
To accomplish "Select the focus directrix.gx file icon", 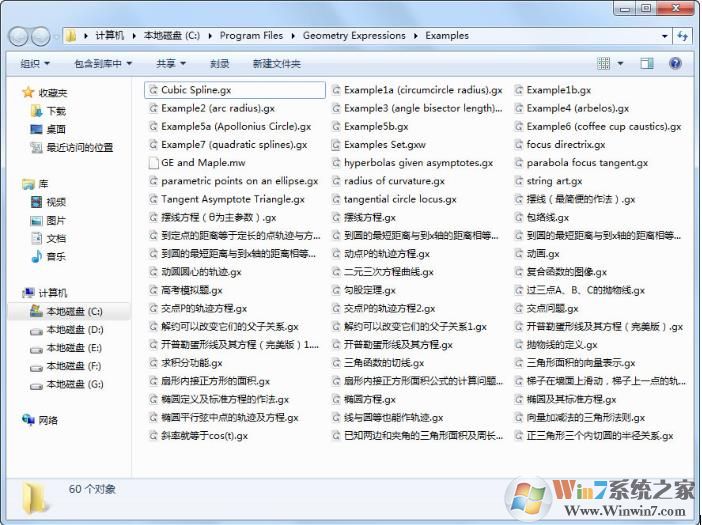I will (x=518, y=145).
